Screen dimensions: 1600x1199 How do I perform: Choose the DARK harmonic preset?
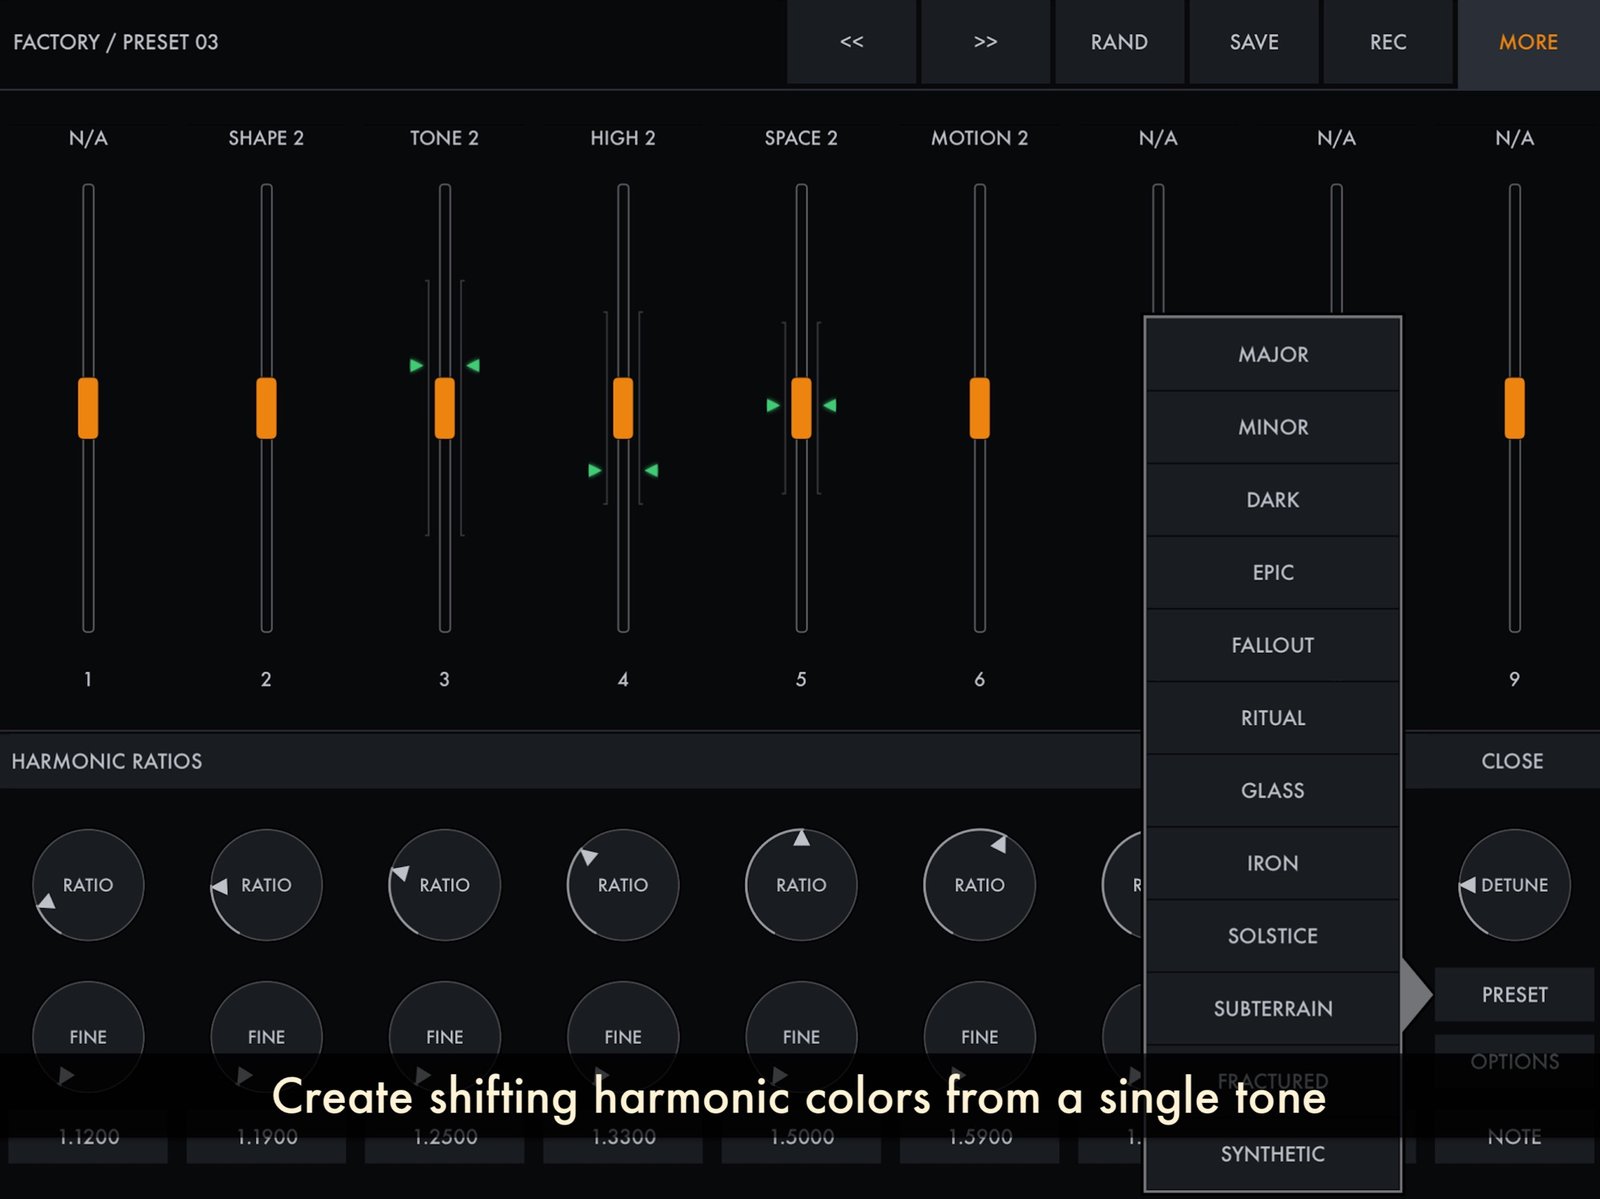(1273, 500)
